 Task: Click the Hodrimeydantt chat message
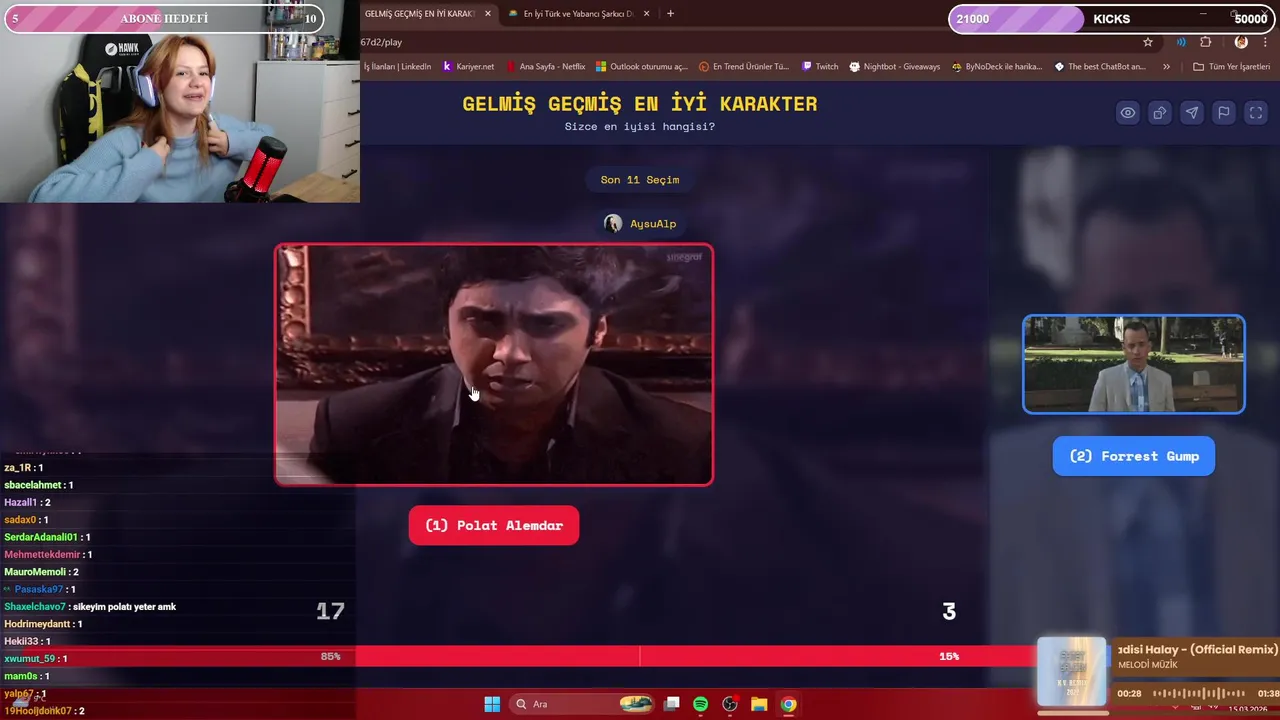pyautogui.click(x=43, y=624)
